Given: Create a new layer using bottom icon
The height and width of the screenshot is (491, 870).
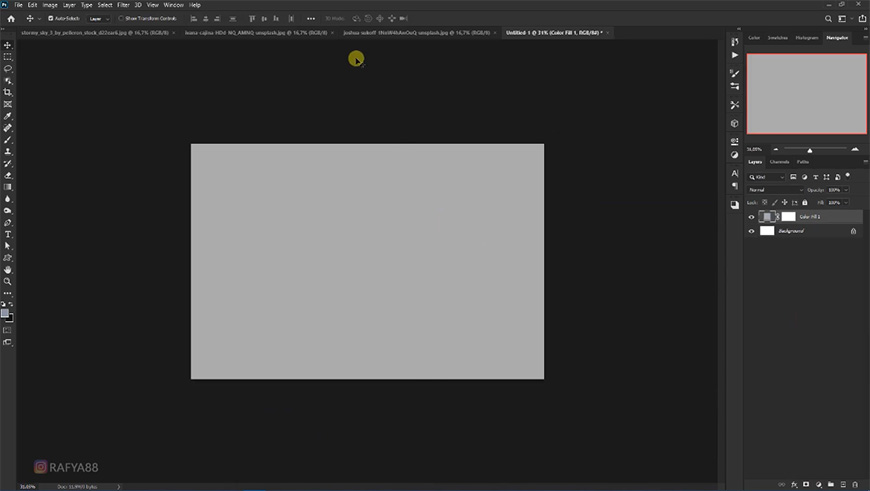Looking at the screenshot, I should pyautogui.click(x=843, y=484).
